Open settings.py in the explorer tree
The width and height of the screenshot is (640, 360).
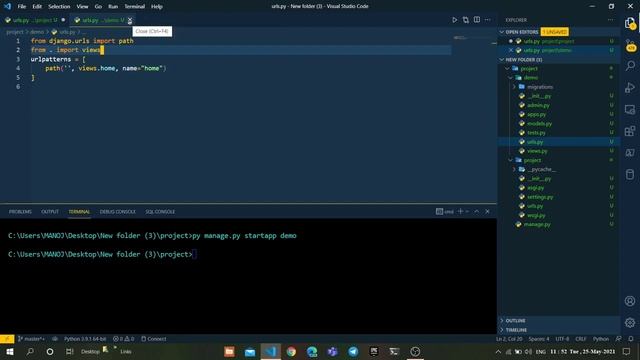tap(540, 197)
